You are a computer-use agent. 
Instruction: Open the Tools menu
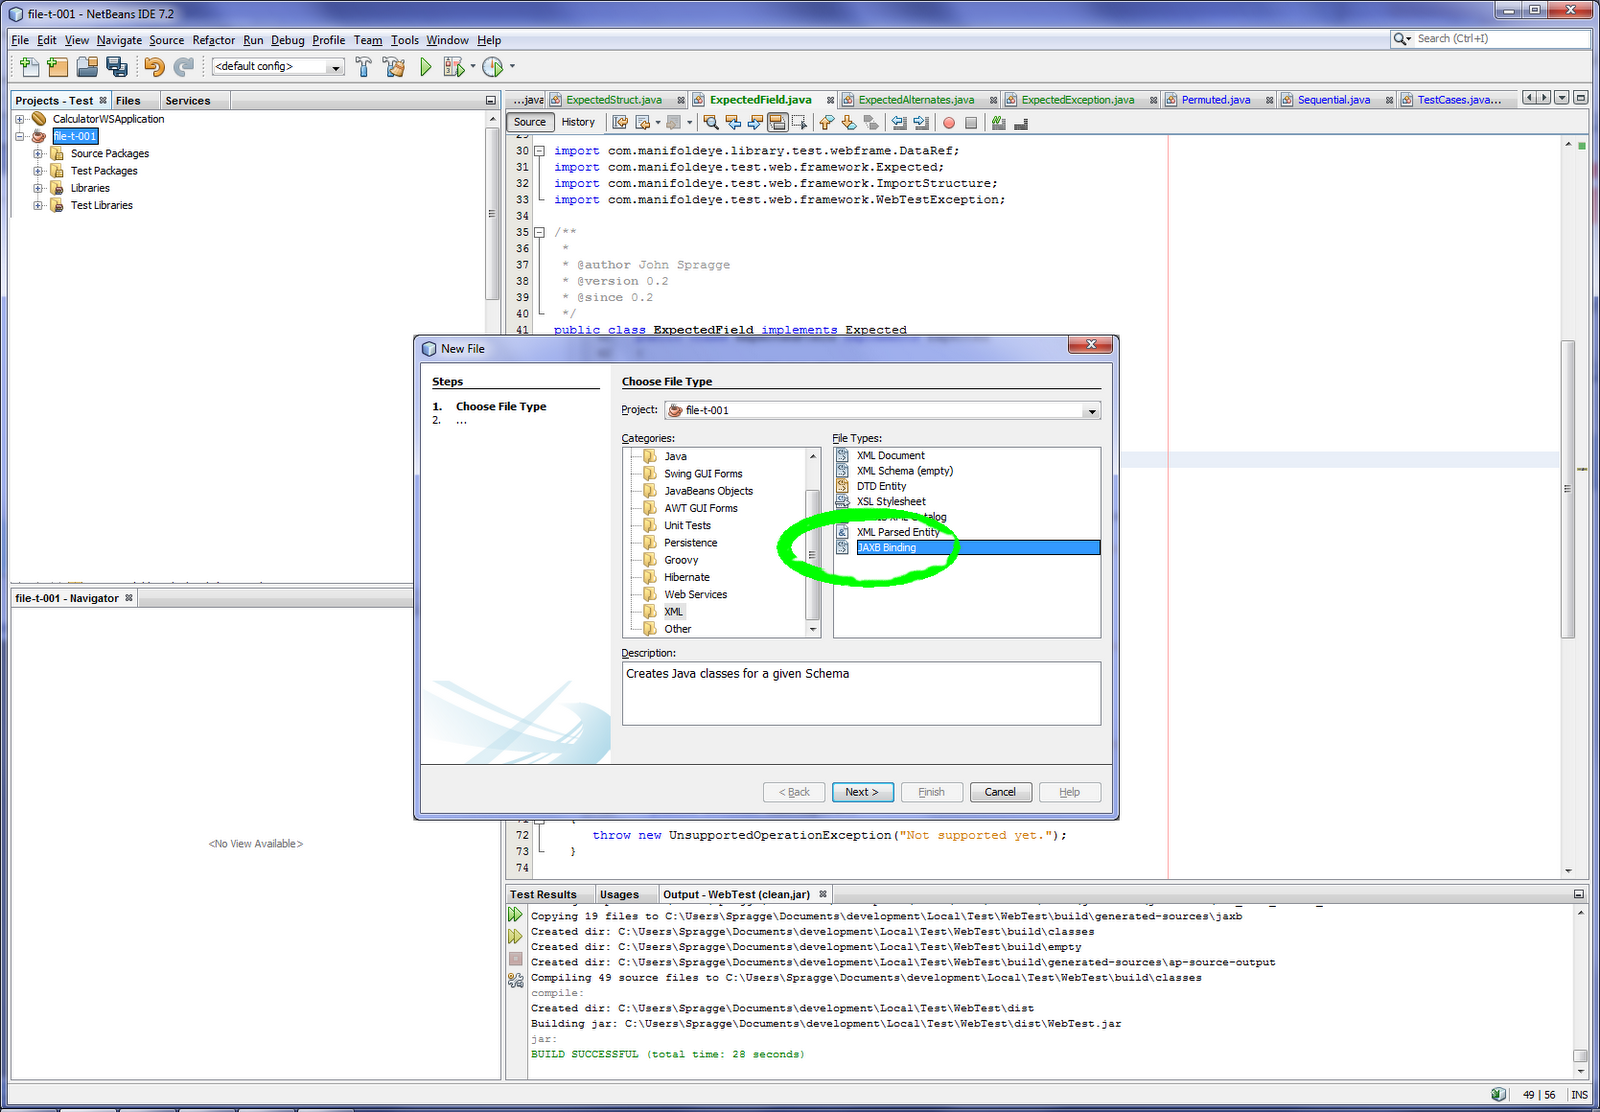404,40
